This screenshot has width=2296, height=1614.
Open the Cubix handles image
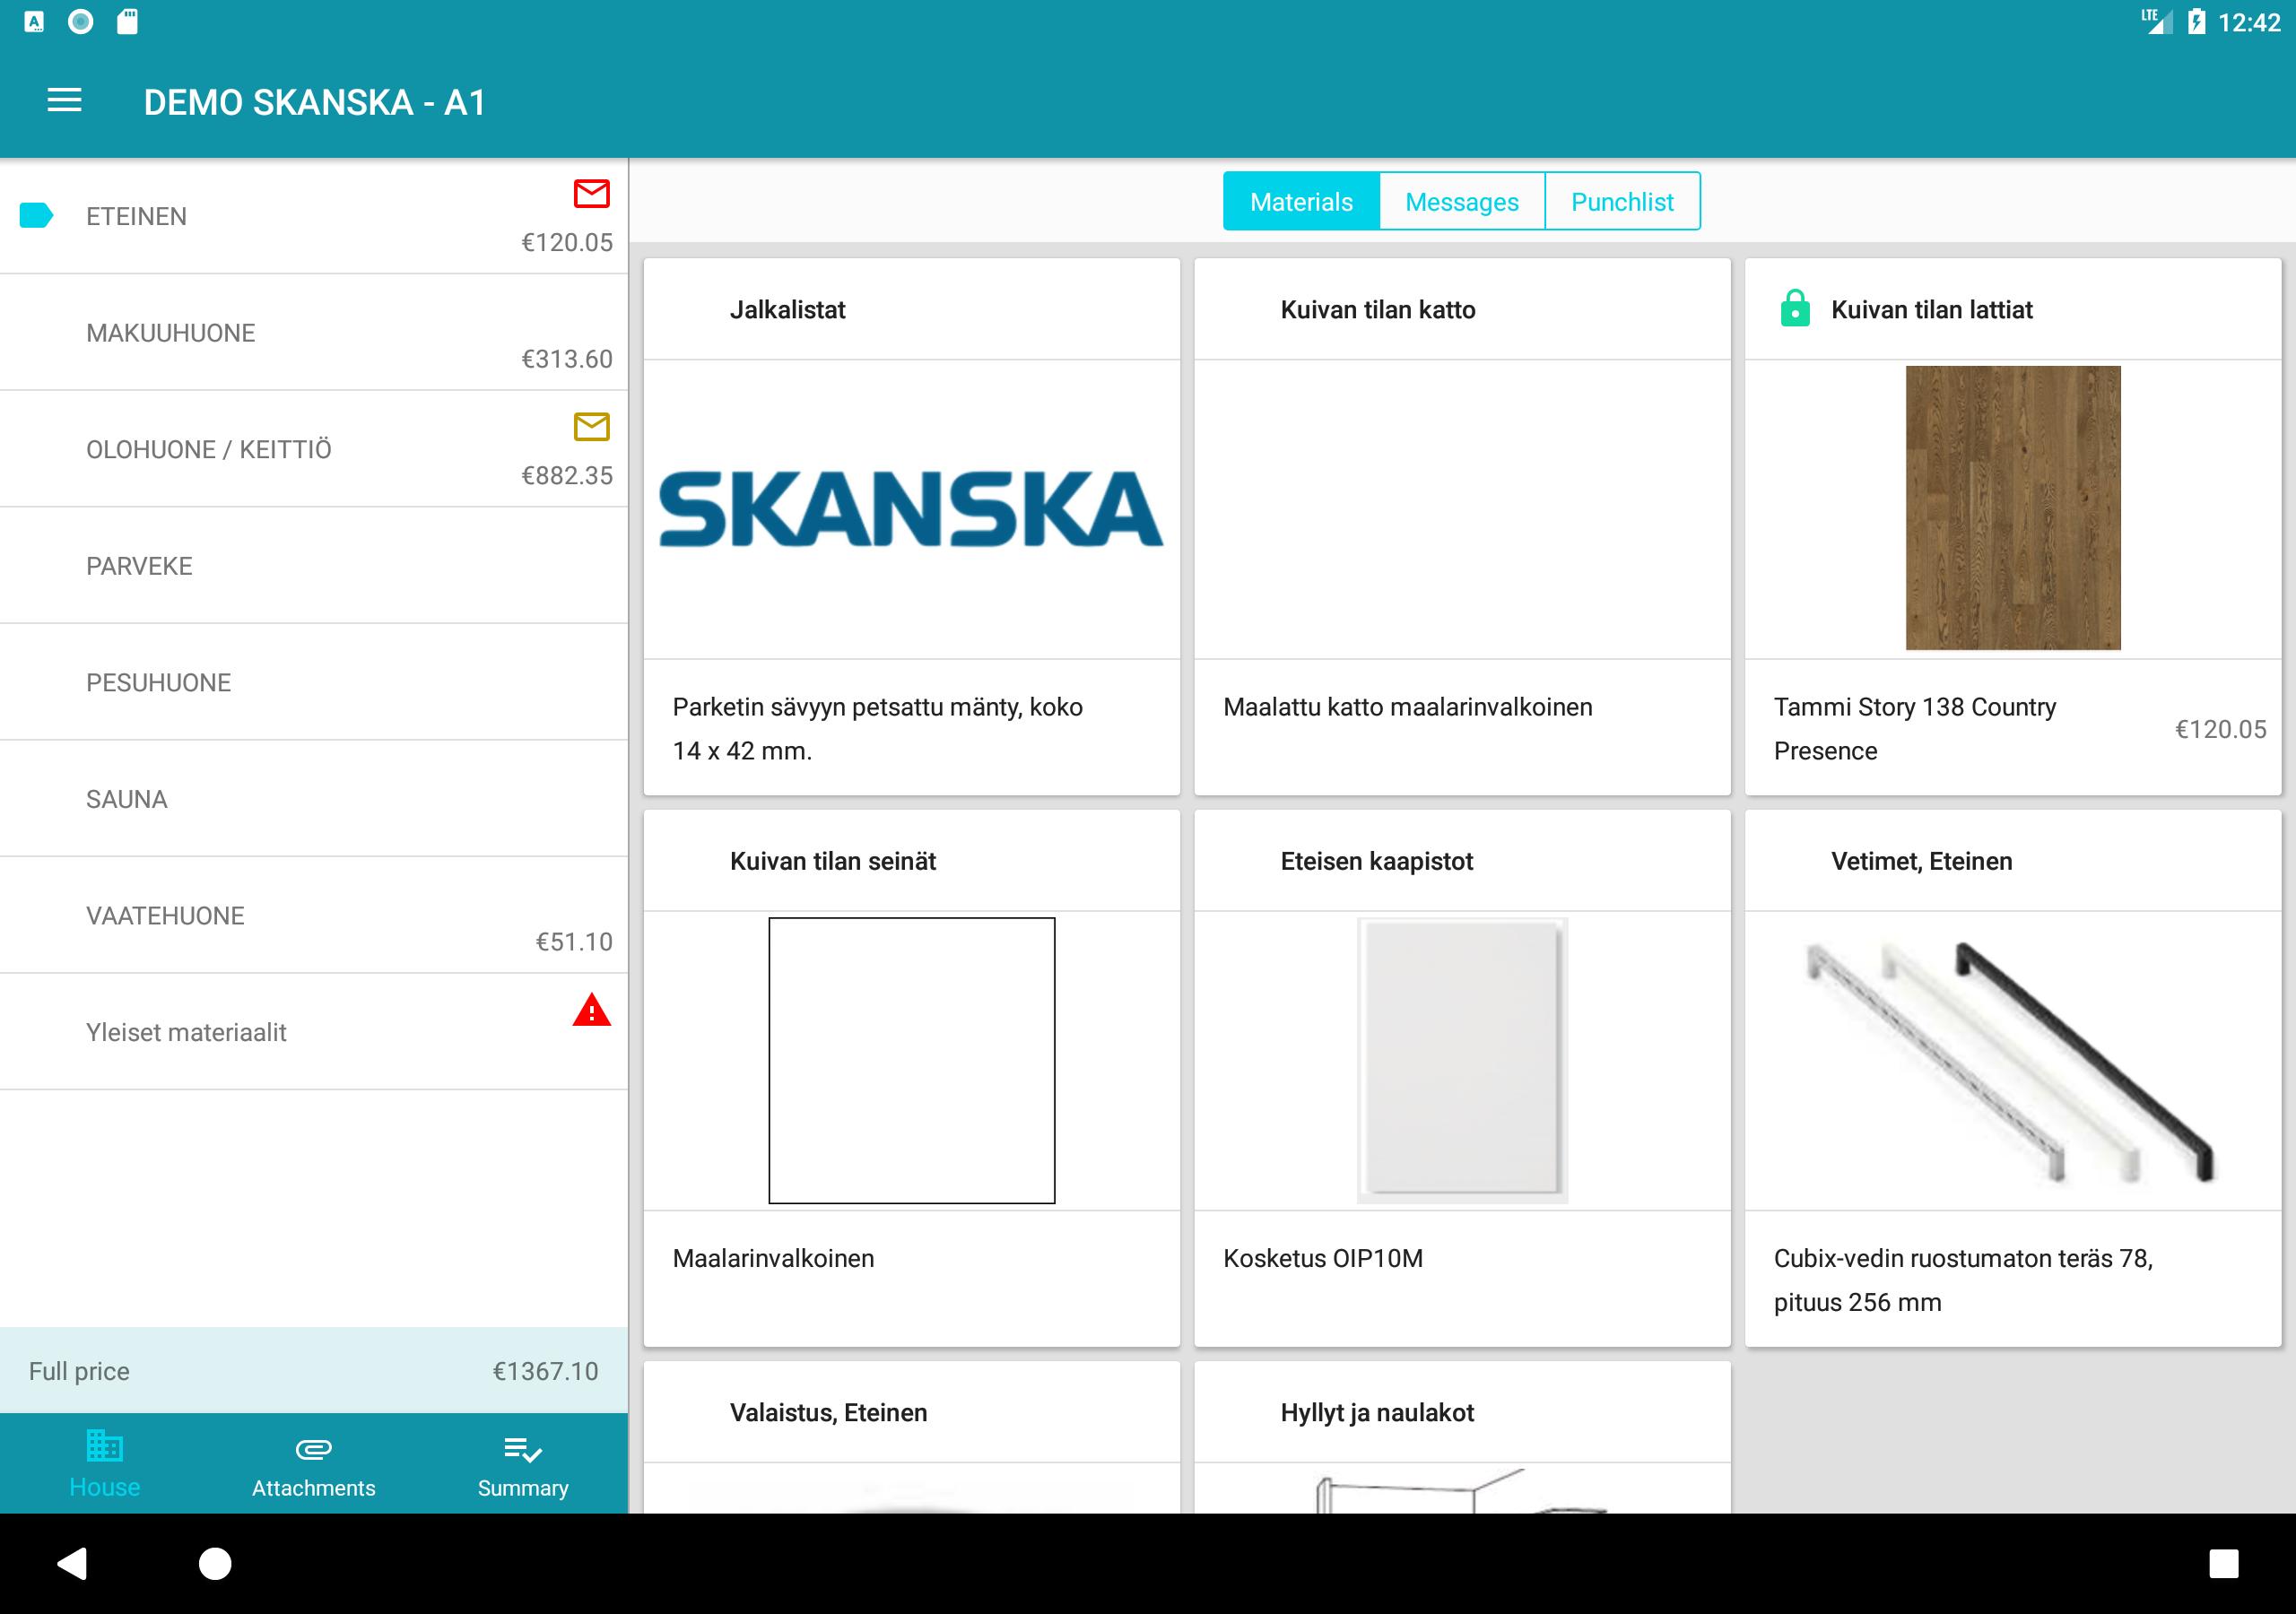pos(2012,1060)
